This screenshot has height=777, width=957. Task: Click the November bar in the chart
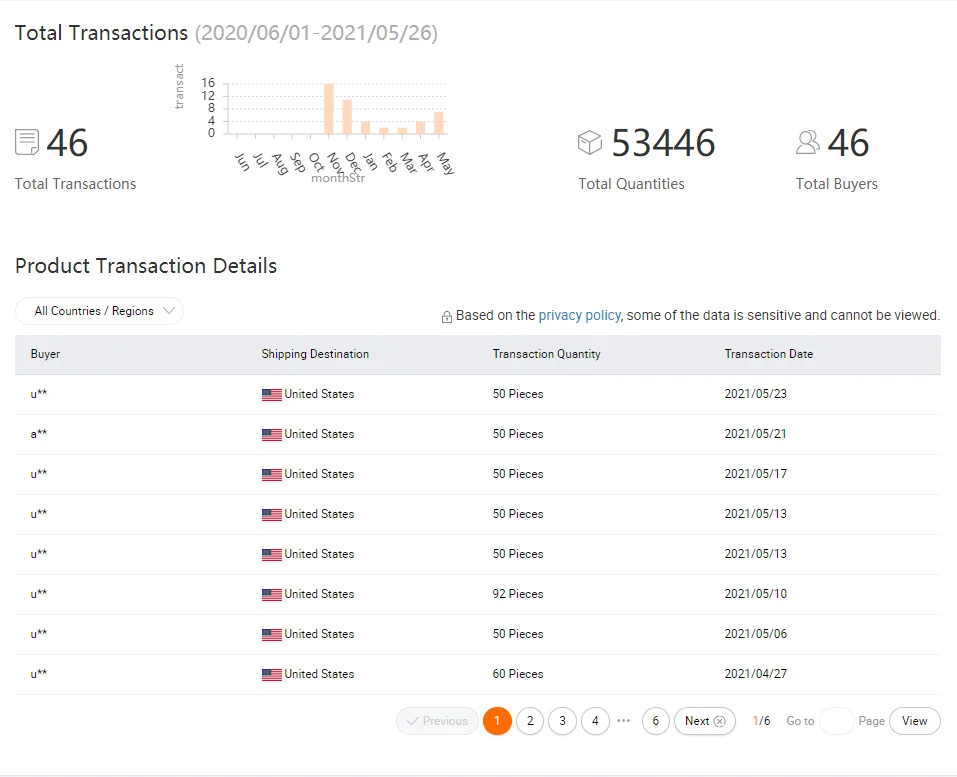pyautogui.click(x=329, y=109)
